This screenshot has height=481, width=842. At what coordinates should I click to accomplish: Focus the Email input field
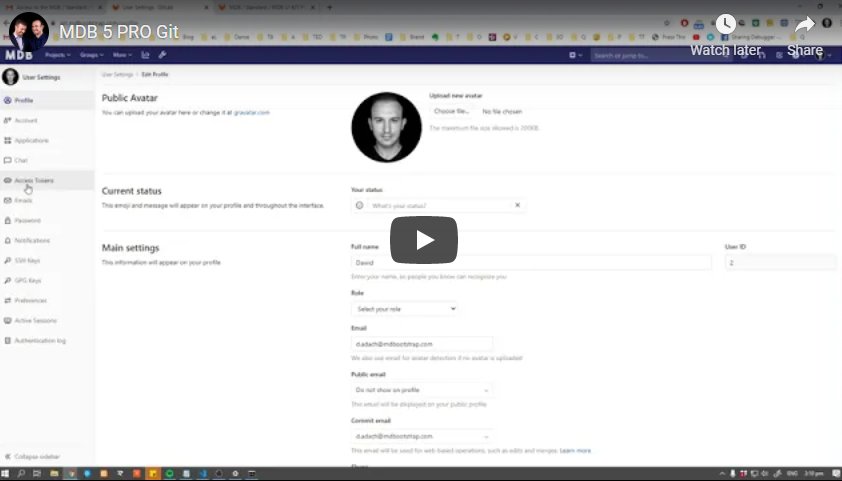[x=422, y=344]
